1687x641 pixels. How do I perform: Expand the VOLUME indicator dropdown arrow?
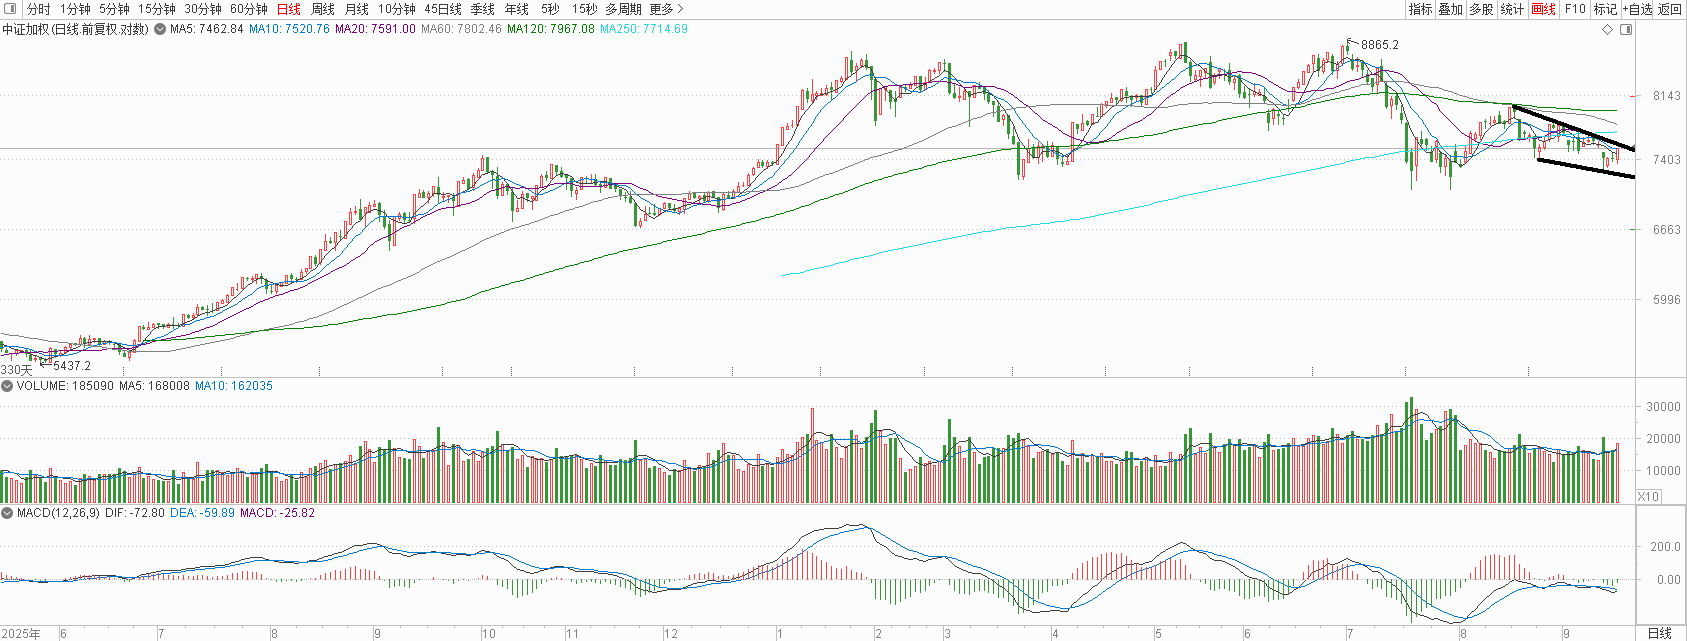click(x=8, y=386)
